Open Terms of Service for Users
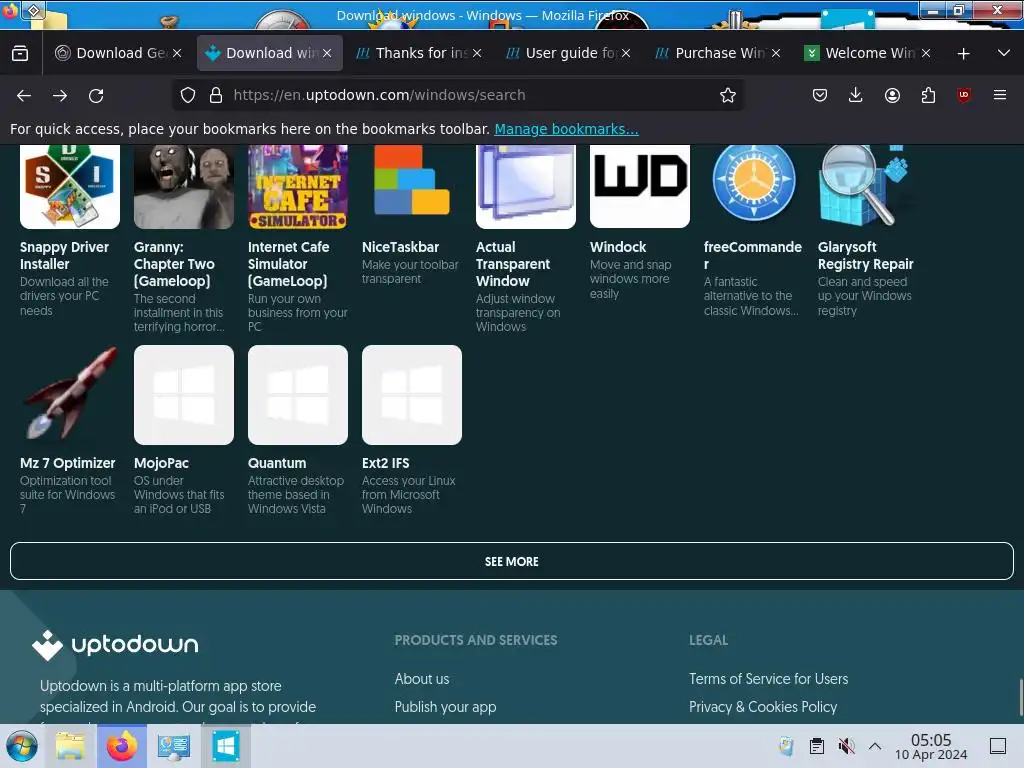 coord(769,679)
